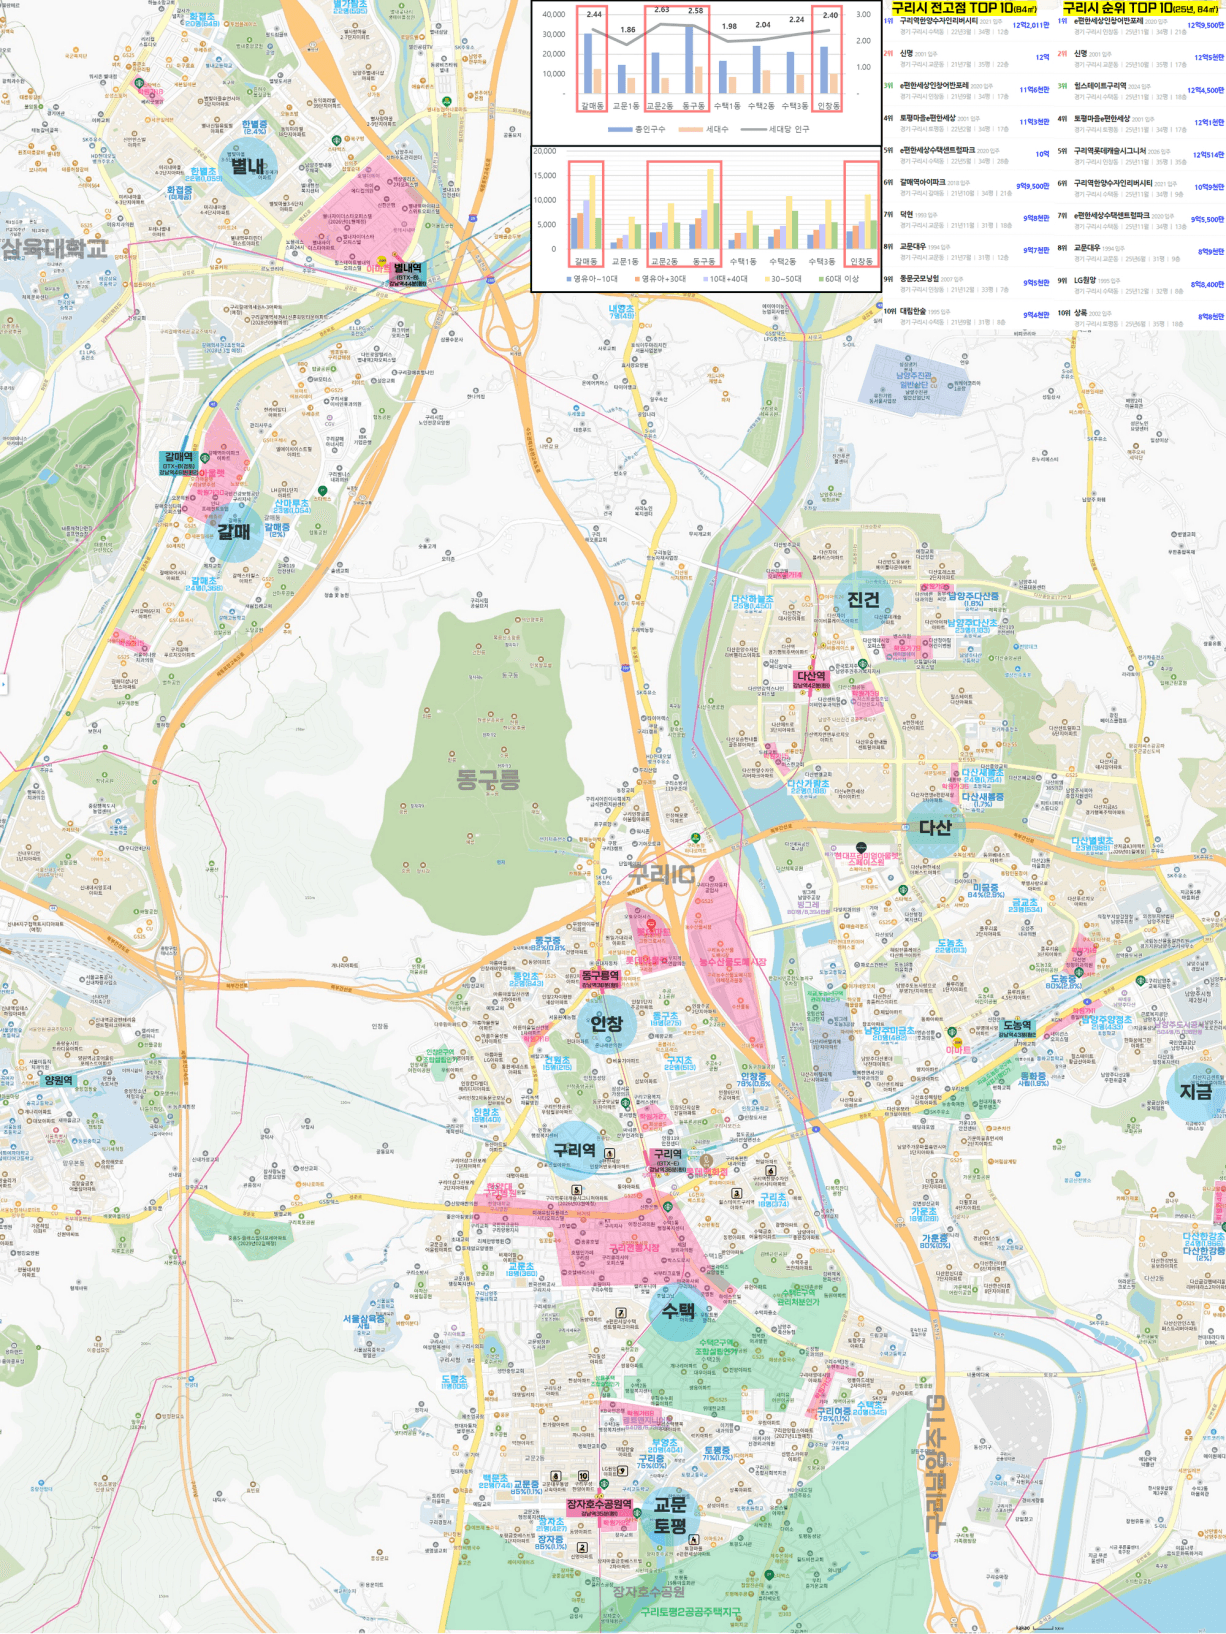Screen dimensions: 1226x1634
Task: Select 갈매동 label on the upper chart
Action: pyautogui.click(x=590, y=105)
